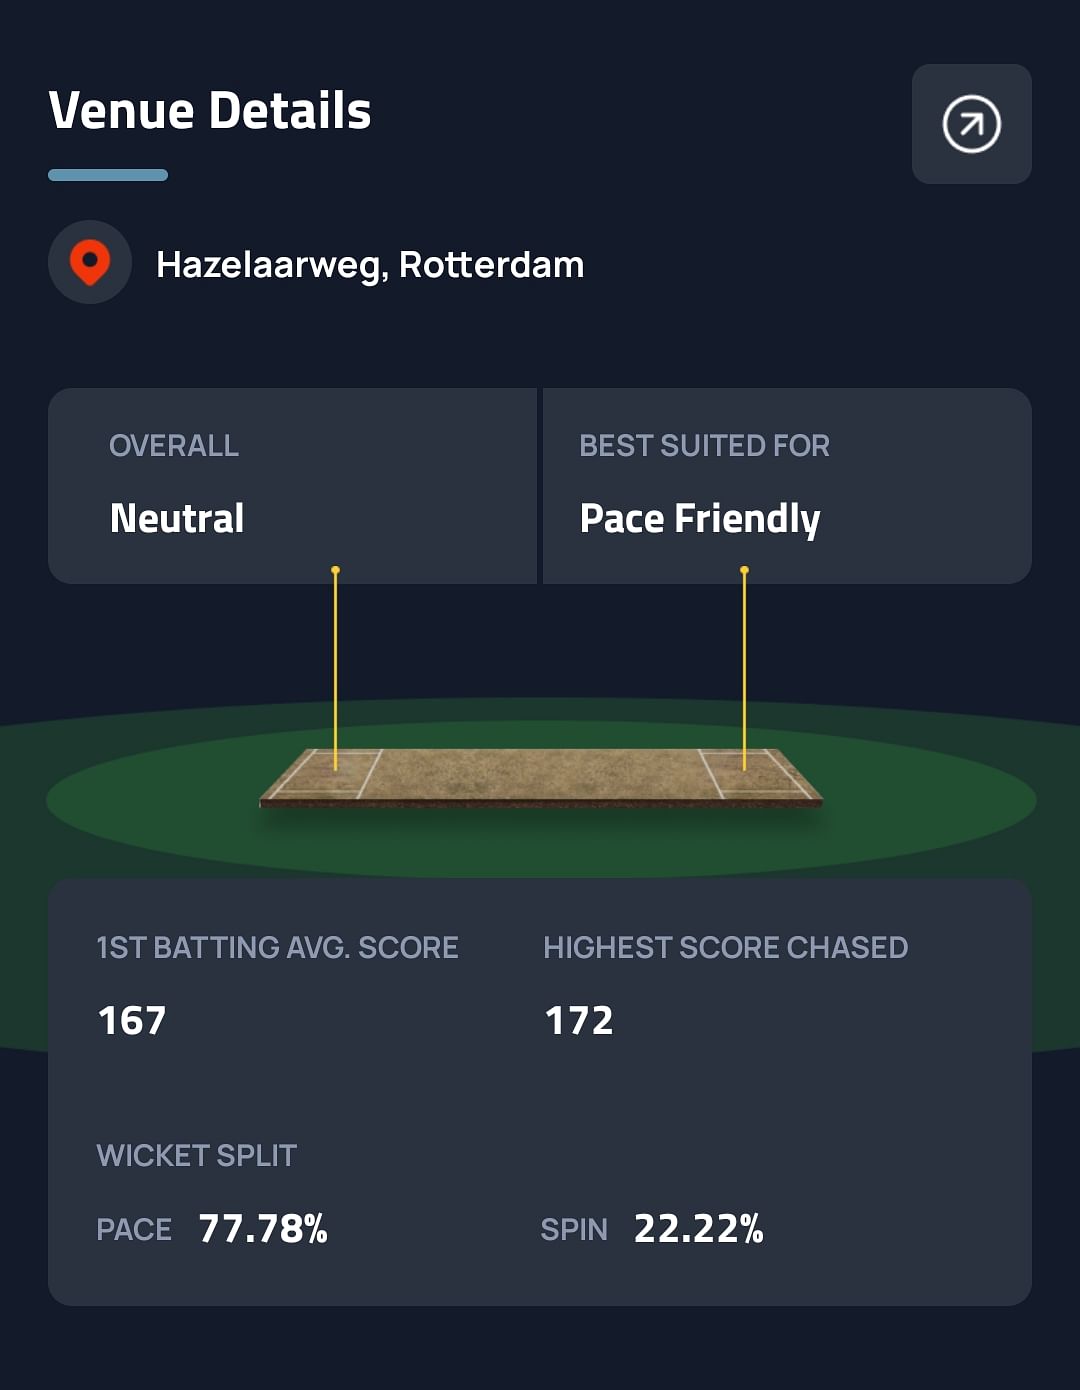The image size is (1080, 1390).
Task: Select the Pace Friendly value
Action: click(700, 518)
